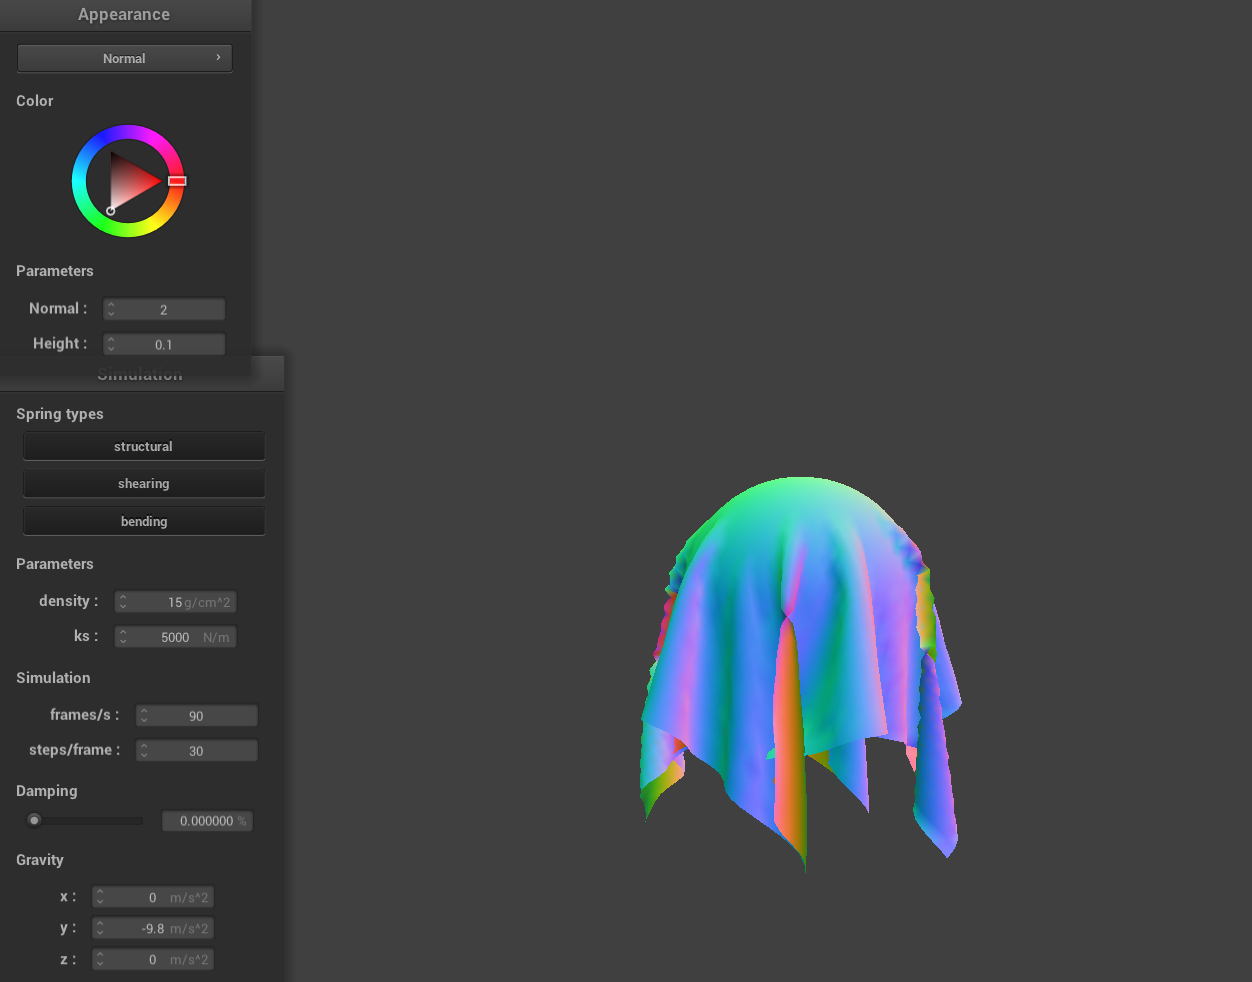This screenshot has width=1252, height=982.
Task: Click the Damping percentage value box
Action: pyautogui.click(x=207, y=821)
